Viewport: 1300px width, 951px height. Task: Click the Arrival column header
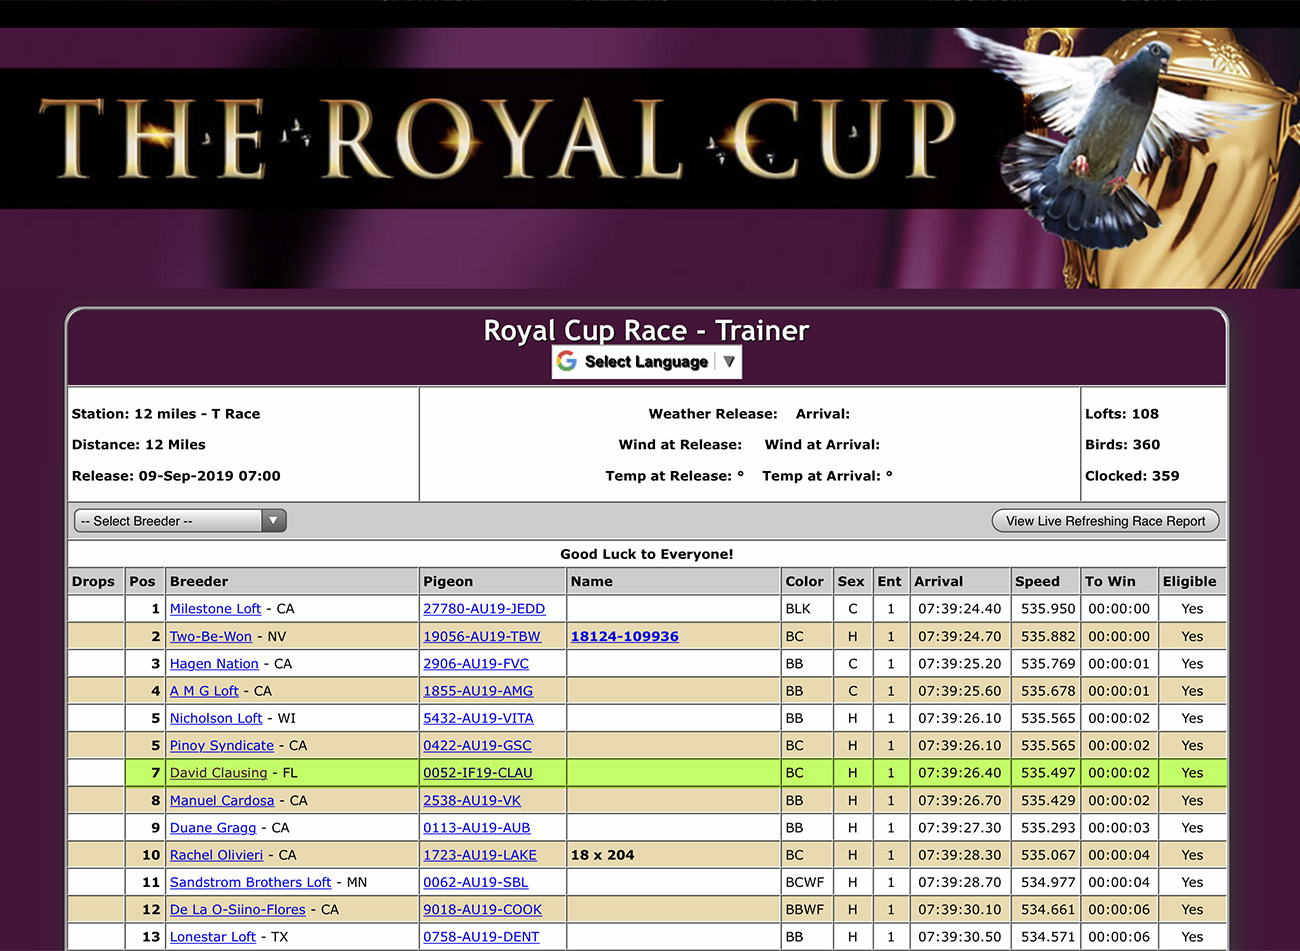(938, 581)
